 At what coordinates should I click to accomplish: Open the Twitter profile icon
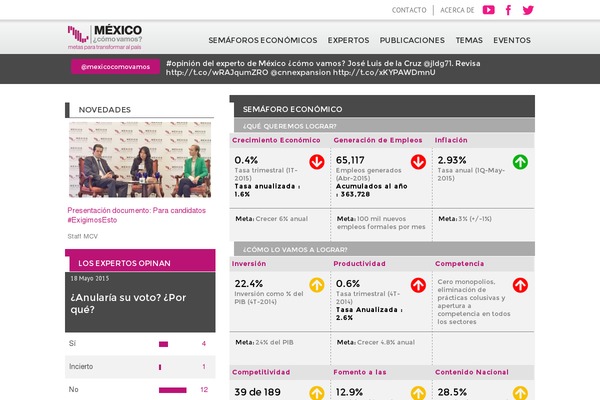tap(528, 10)
